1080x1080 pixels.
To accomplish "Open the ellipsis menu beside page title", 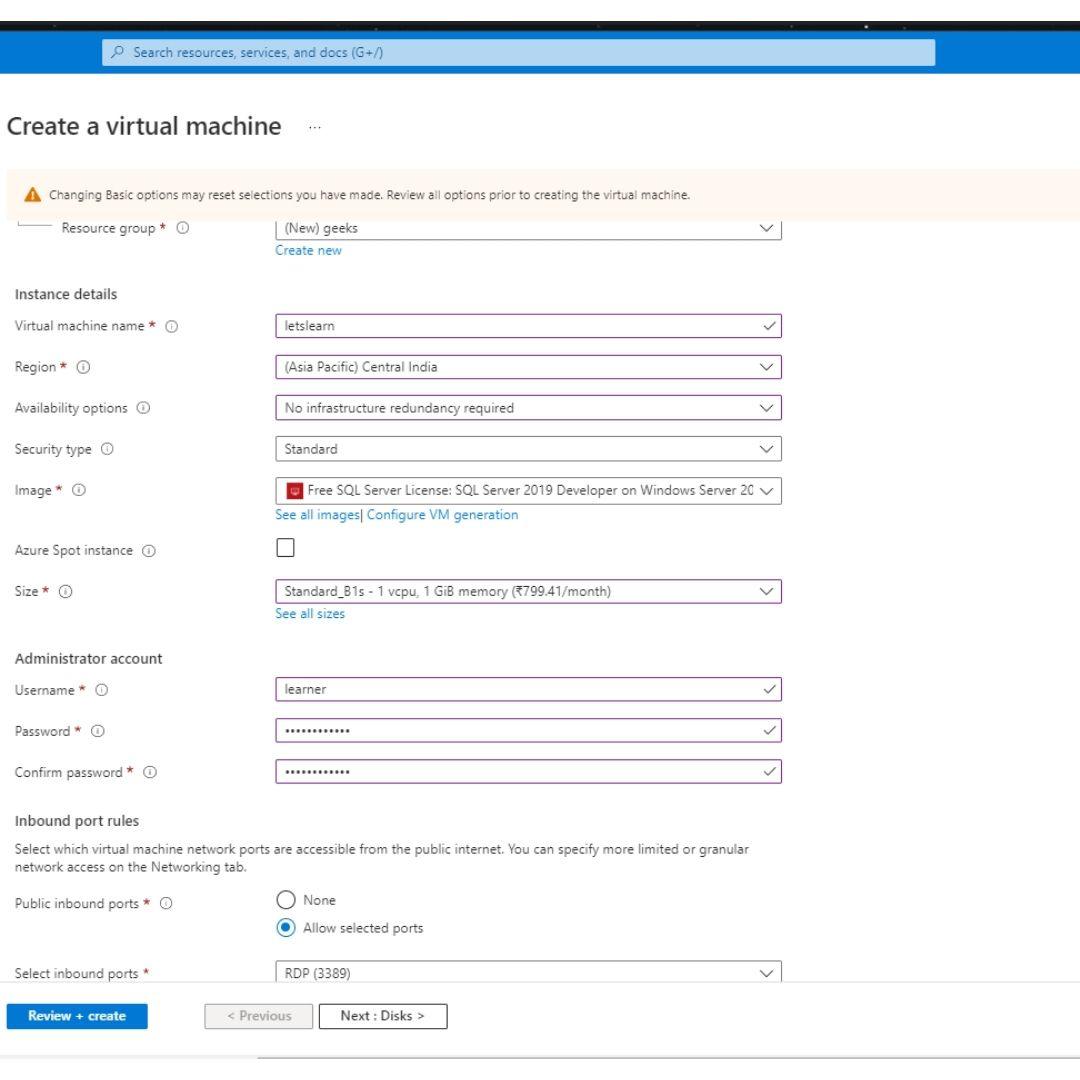I will 315,127.
